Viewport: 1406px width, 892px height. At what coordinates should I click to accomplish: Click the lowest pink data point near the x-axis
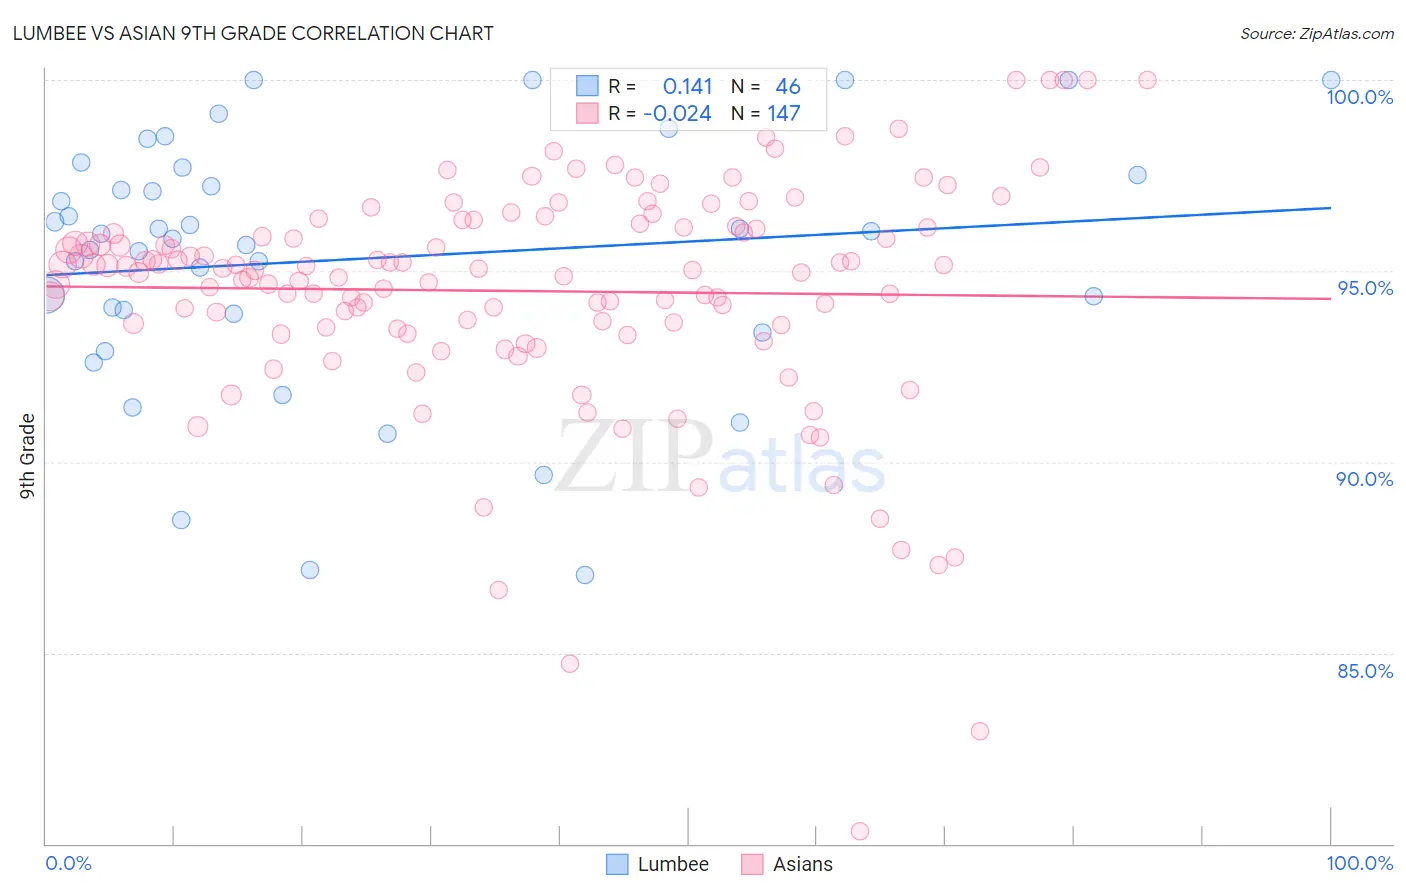click(859, 831)
